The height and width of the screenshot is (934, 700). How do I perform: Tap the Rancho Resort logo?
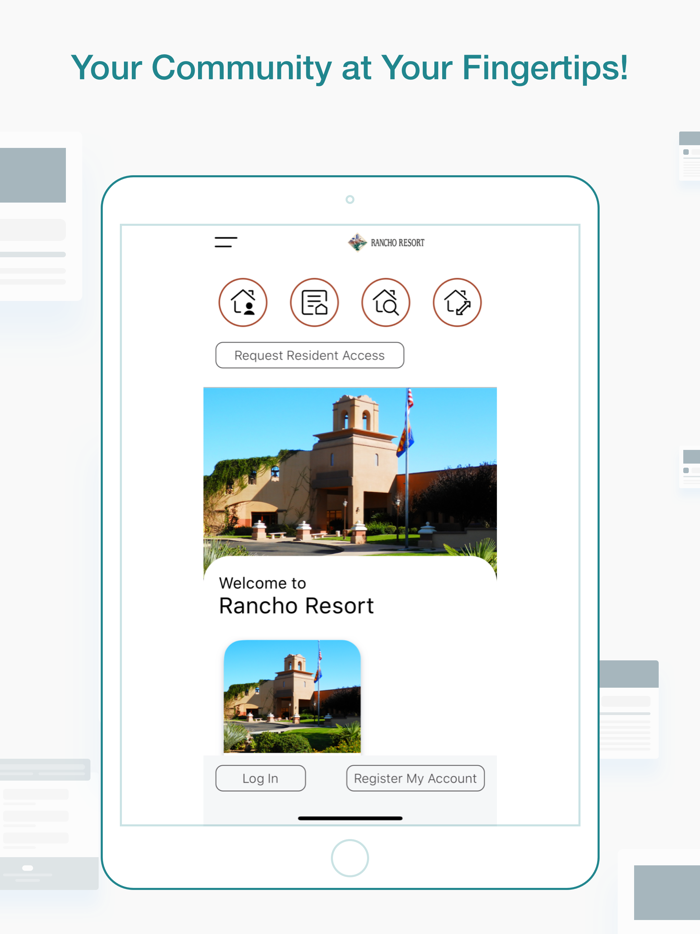pyautogui.click(x=386, y=242)
